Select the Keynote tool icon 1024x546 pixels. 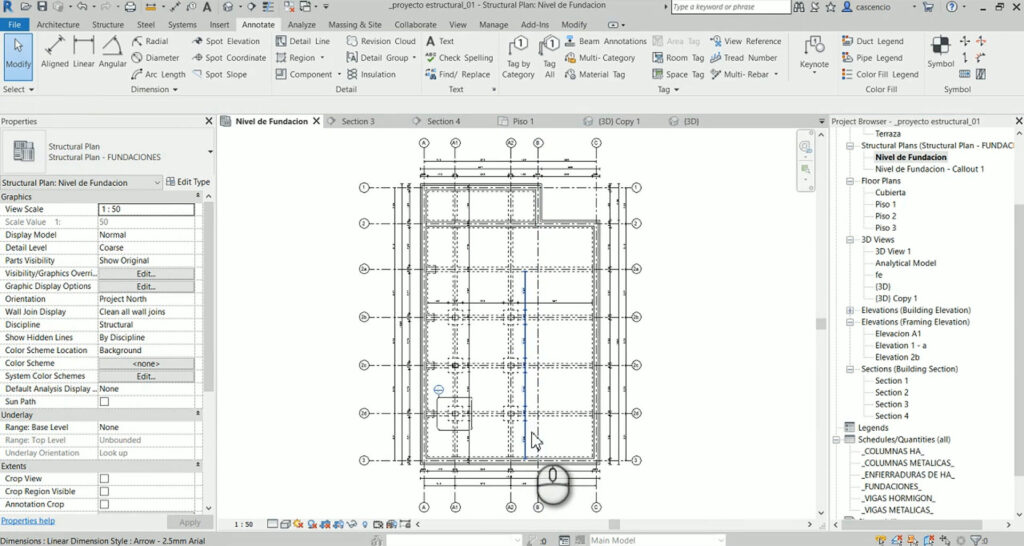814,51
